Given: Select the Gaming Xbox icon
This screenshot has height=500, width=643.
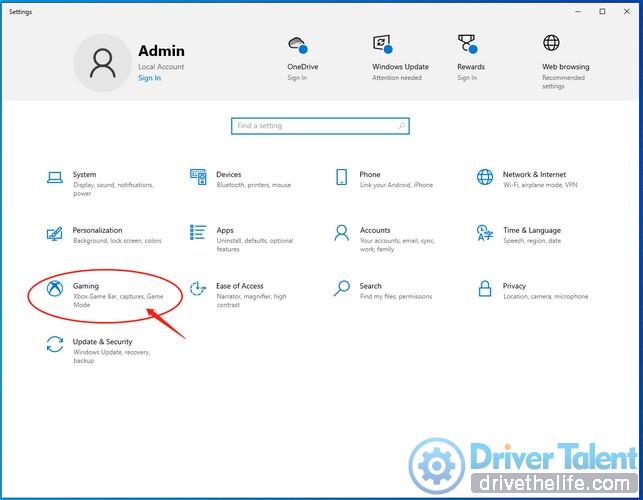Looking at the screenshot, I should pos(55,288).
